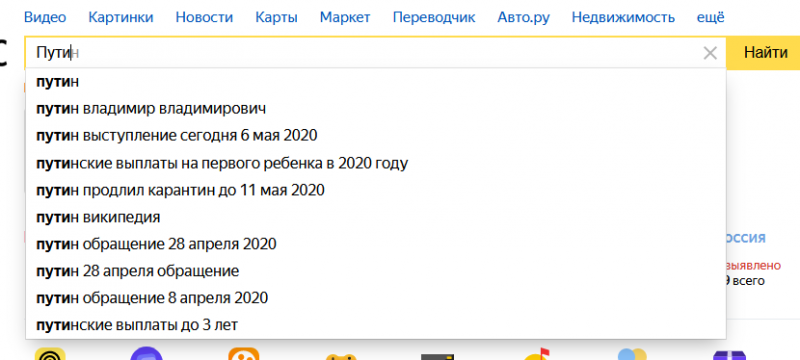Open the Видео tab
Screen dimensions: 800x360
[x=45, y=17]
